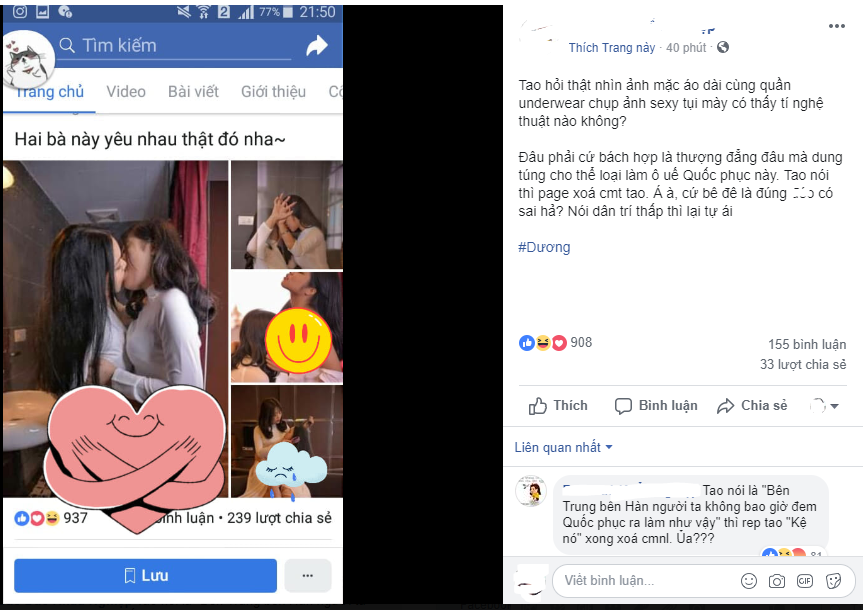Switch to the Giới thiệu tab
Image resolution: width=863 pixels, height=610 pixels.
pyautogui.click(x=273, y=91)
